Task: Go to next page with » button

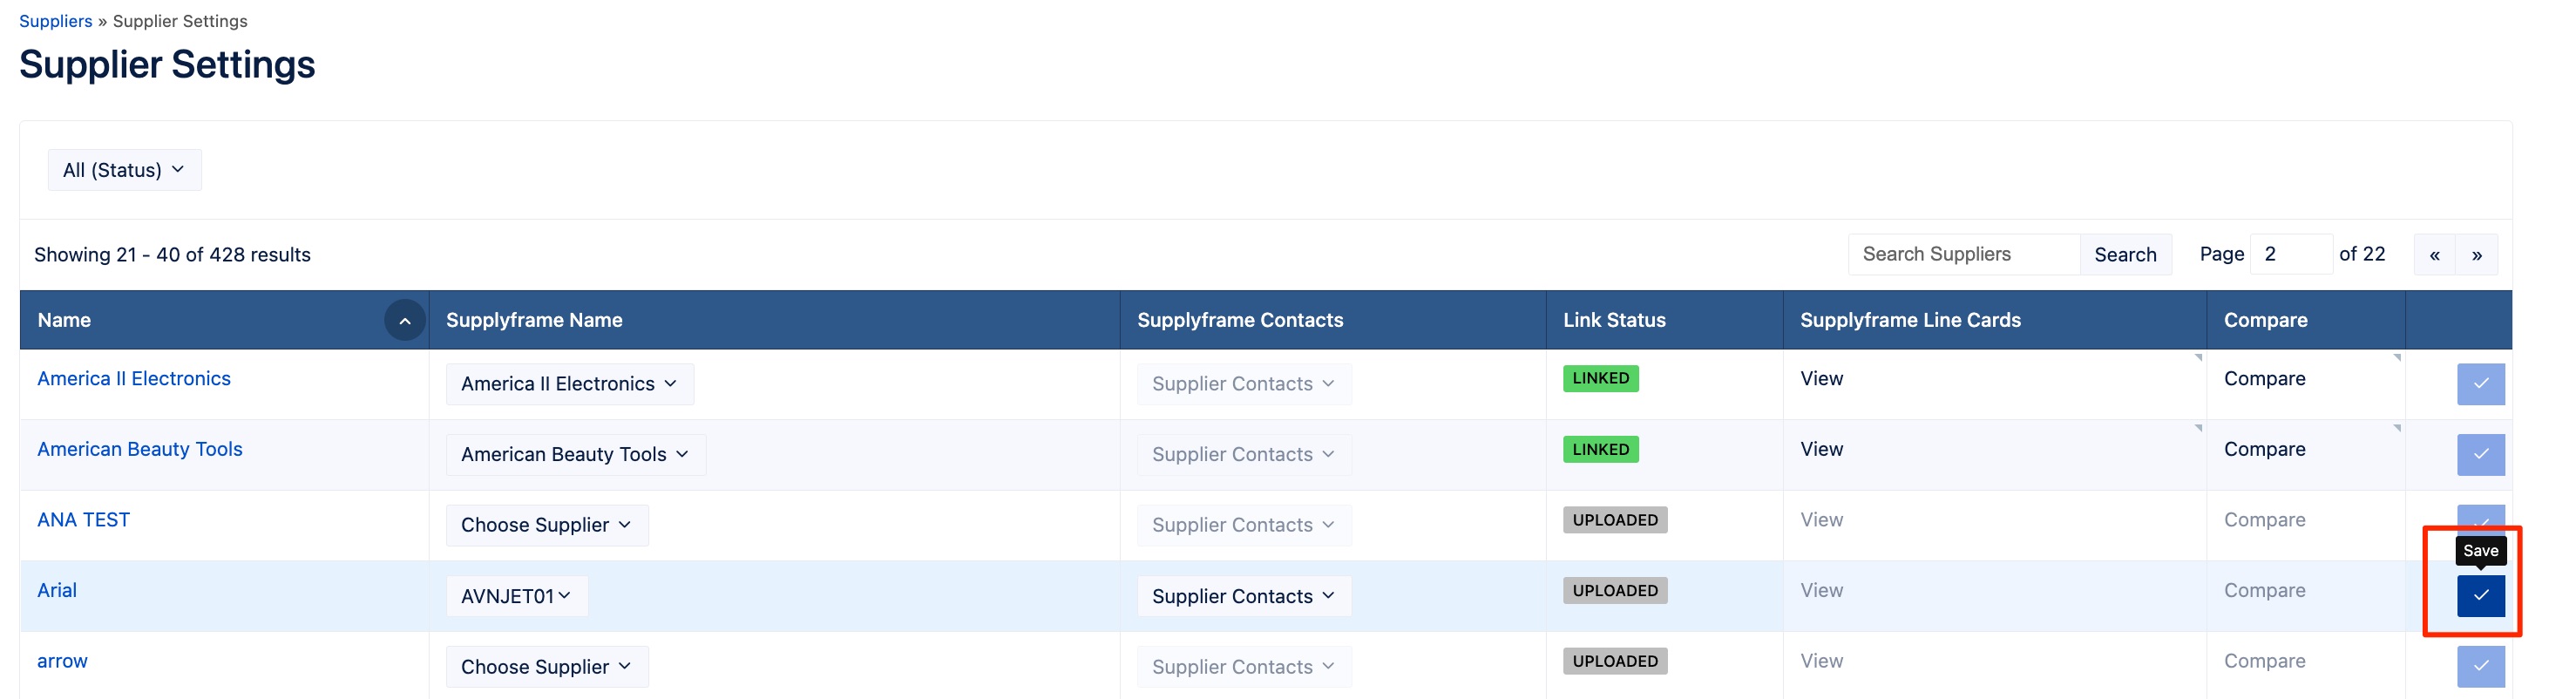Action: pos(2476,255)
